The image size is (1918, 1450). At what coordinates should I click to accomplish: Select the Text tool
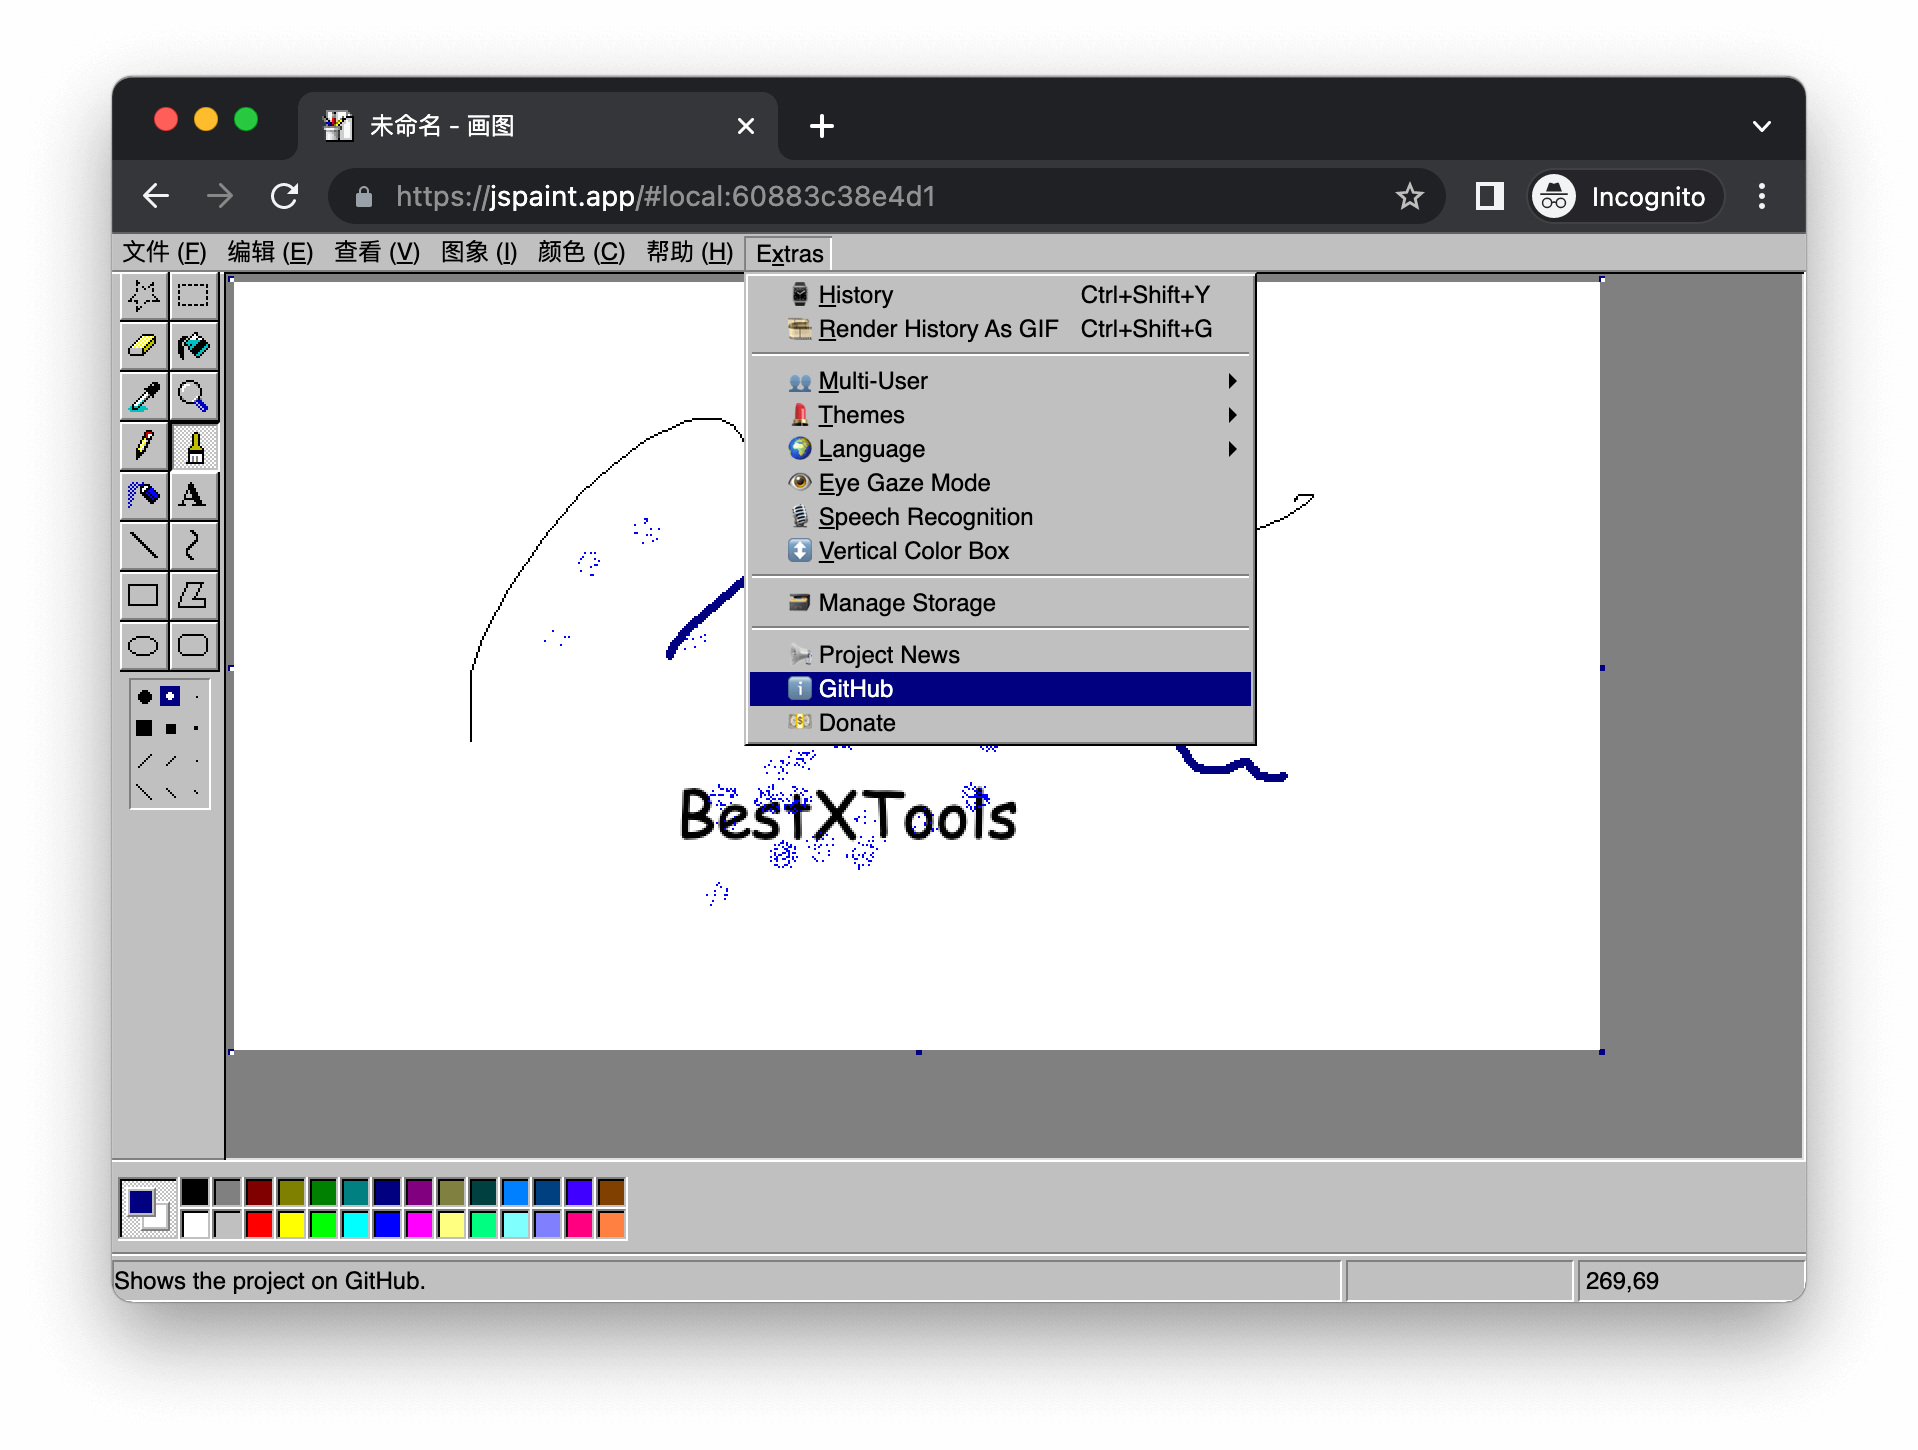pos(193,496)
